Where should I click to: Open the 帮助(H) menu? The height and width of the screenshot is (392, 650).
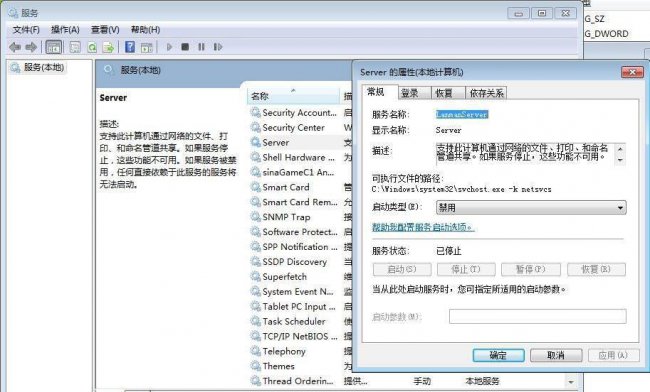coord(146,30)
